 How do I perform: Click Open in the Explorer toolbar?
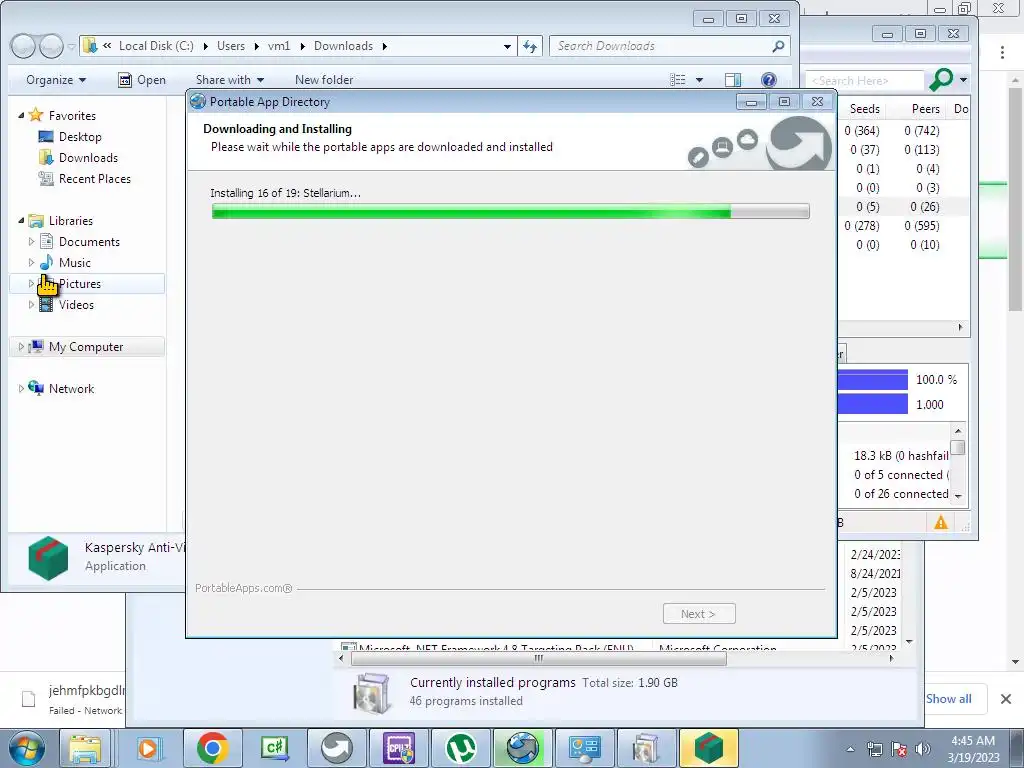click(x=142, y=80)
